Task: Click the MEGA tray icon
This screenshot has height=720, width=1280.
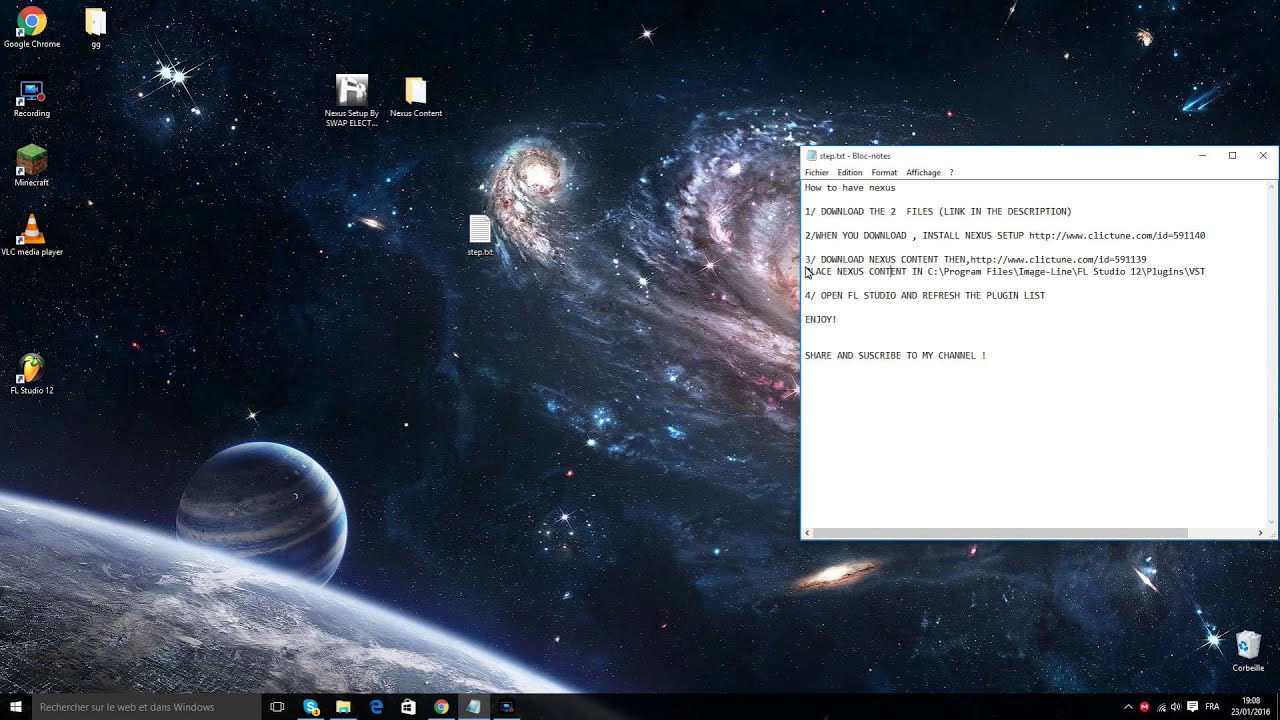Action: tap(1144, 707)
